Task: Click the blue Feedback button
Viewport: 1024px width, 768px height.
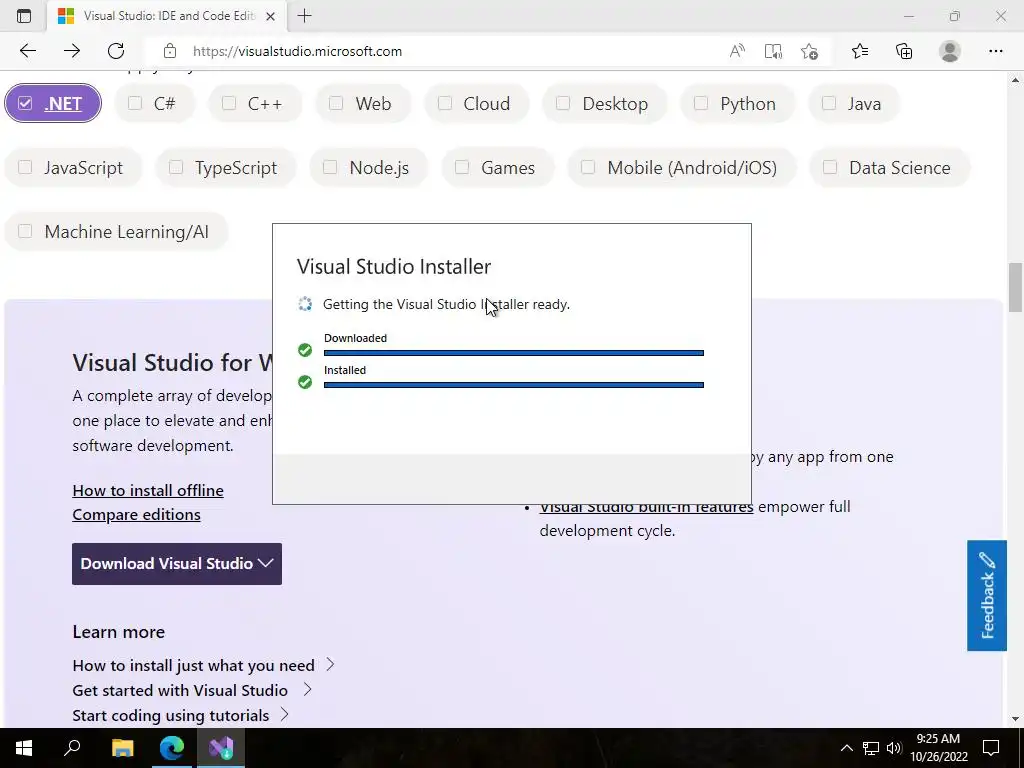Action: pyautogui.click(x=987, y=596)
